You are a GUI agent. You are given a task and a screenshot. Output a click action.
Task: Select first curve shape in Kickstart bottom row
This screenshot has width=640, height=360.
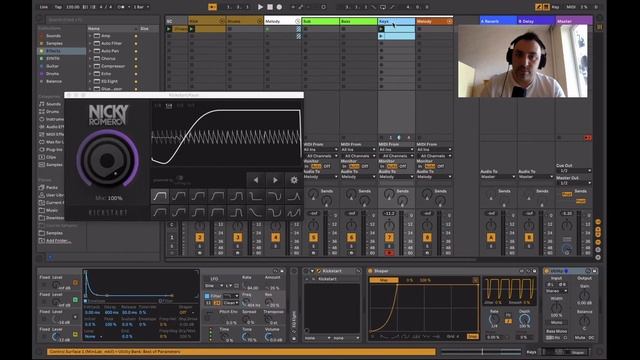click(x=160, y=212)
